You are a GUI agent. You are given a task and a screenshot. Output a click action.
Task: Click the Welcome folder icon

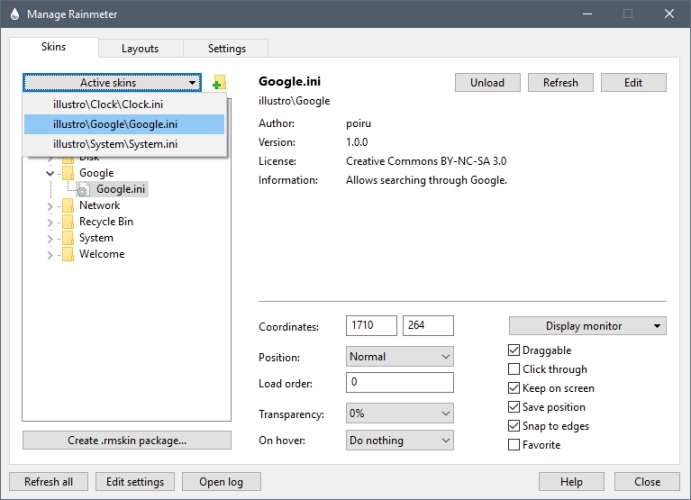68,254
